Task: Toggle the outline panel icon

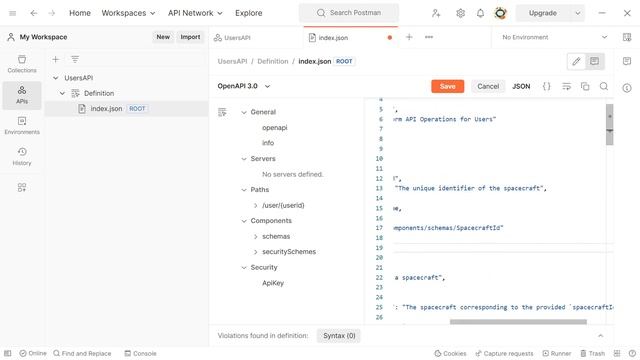Action: (222, 112)
